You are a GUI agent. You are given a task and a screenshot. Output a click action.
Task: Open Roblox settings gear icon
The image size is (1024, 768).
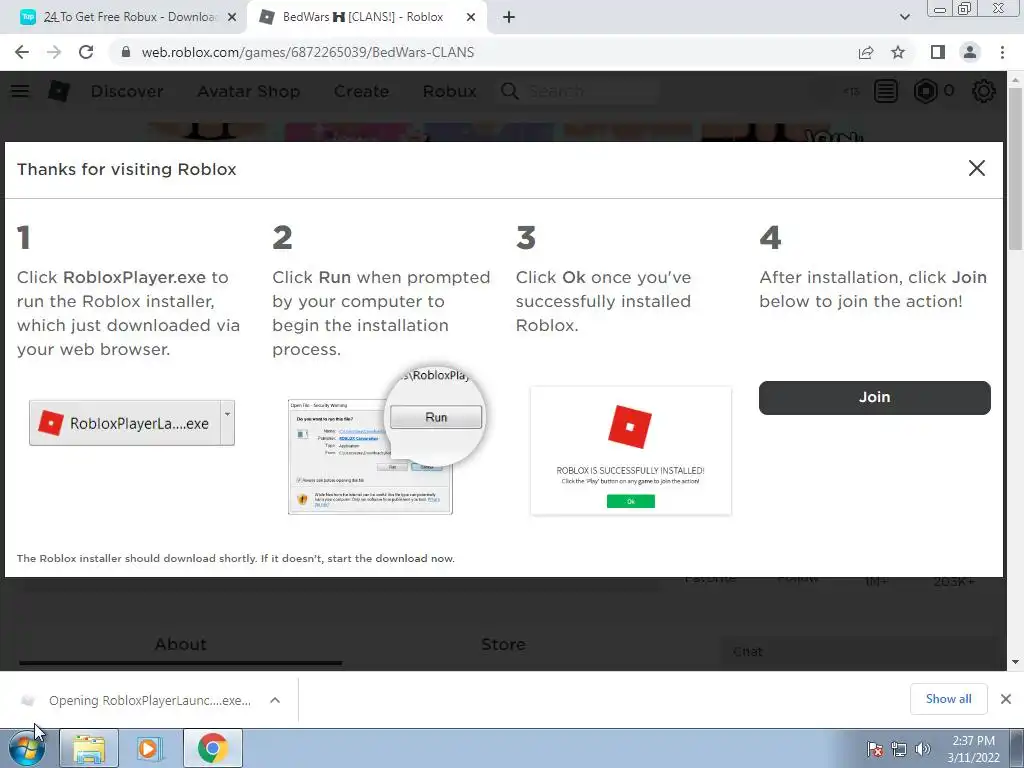984,91
